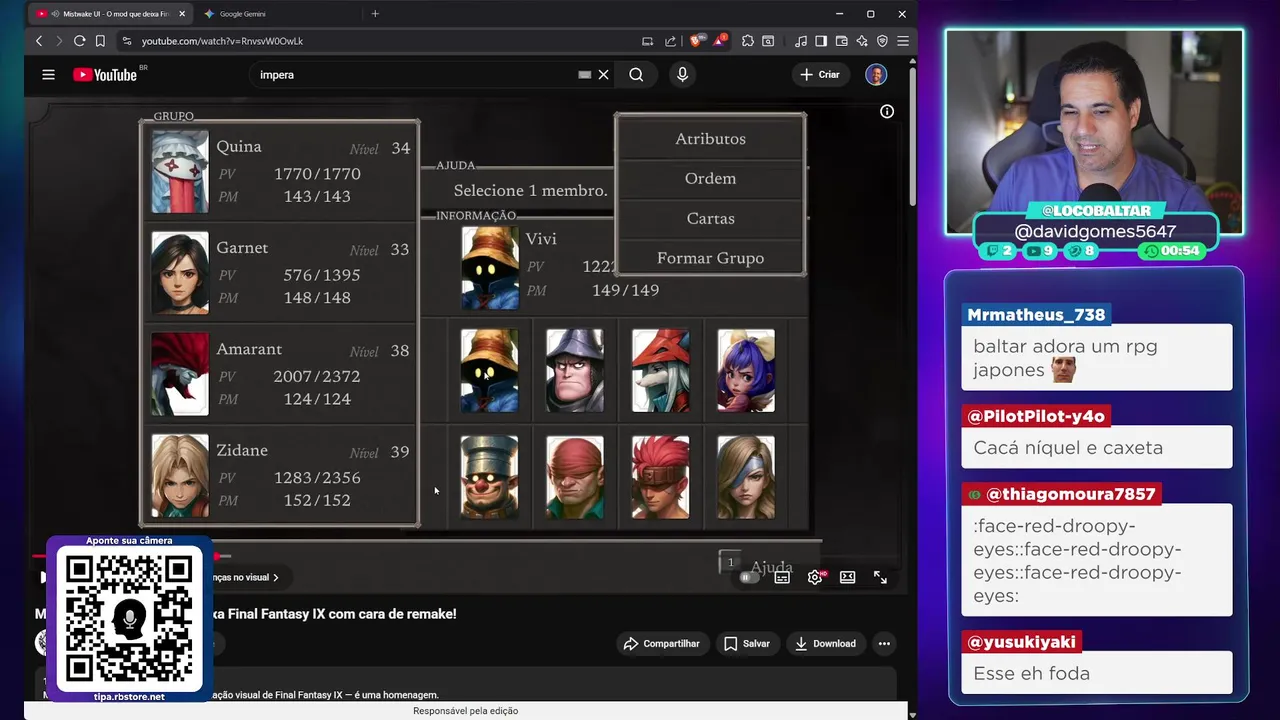The height and width of the screenshot is (720, 1280).
Task: View site information icon beside the URL
Action: tap(126, 41)
